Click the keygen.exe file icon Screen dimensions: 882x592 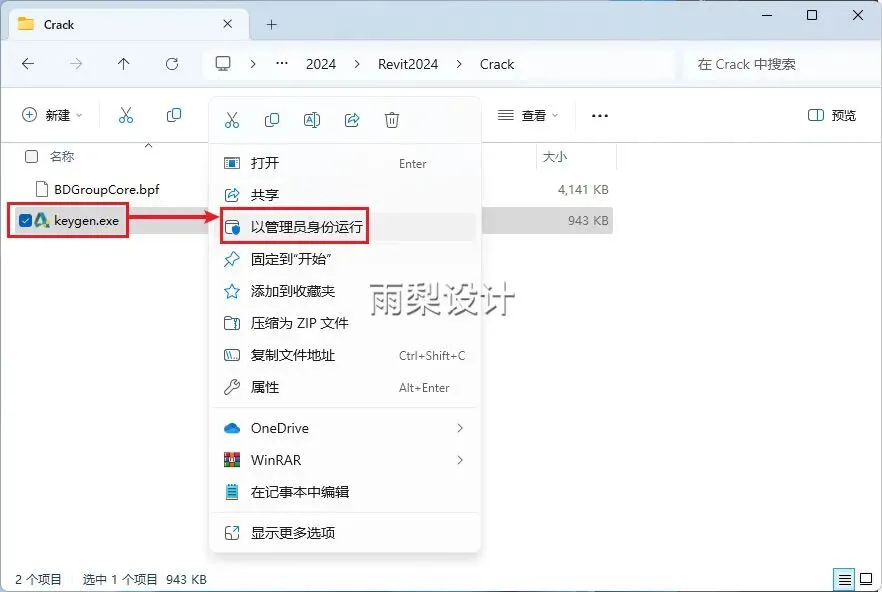point(42,221)
